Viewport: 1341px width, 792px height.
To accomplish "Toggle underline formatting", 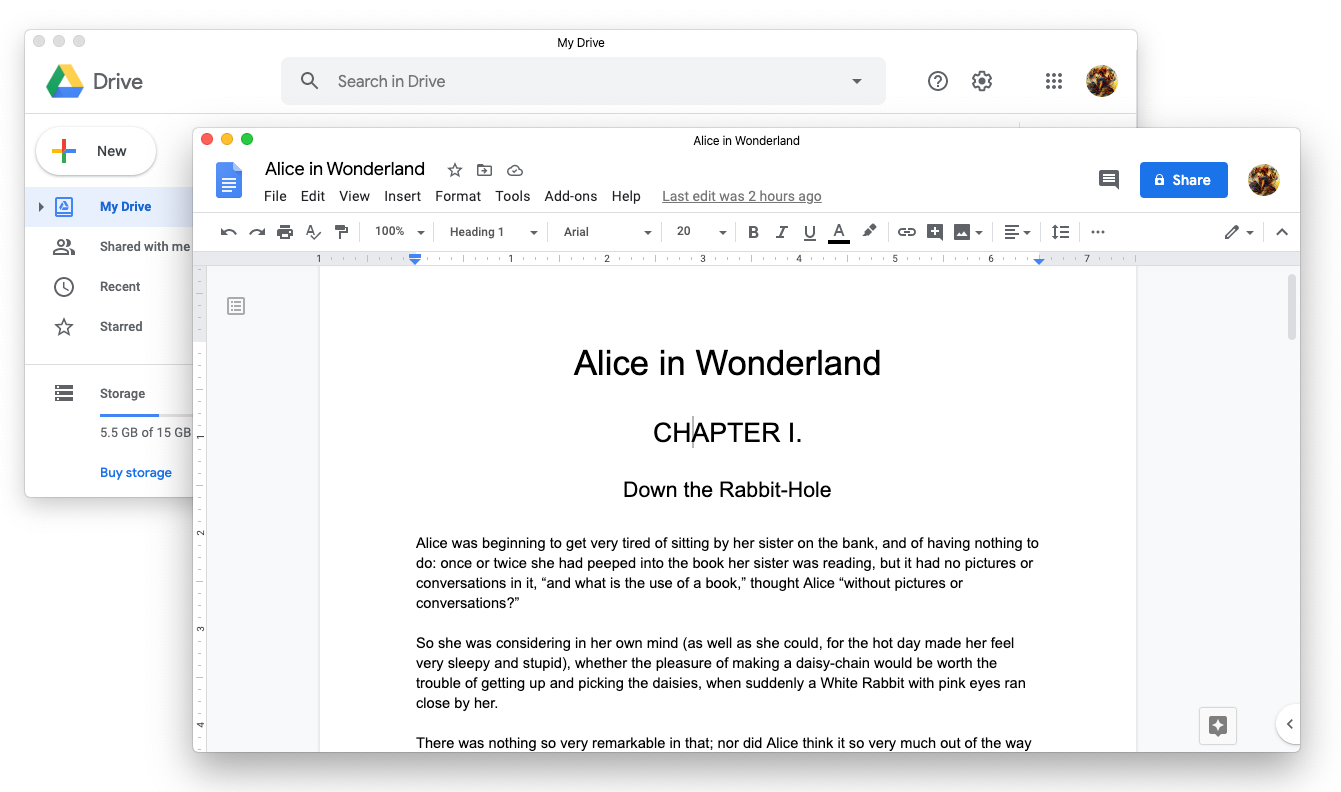I will click(x=810, y=232).
